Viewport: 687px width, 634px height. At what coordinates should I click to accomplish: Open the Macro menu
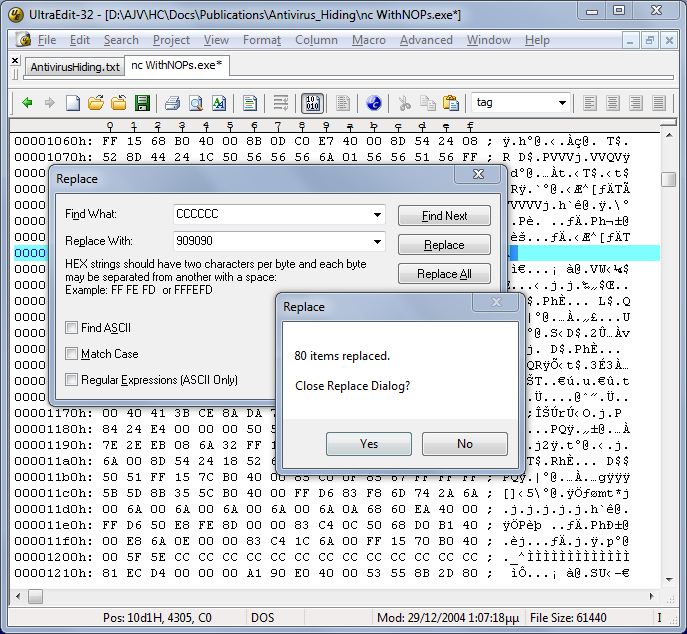pos(368,40)
